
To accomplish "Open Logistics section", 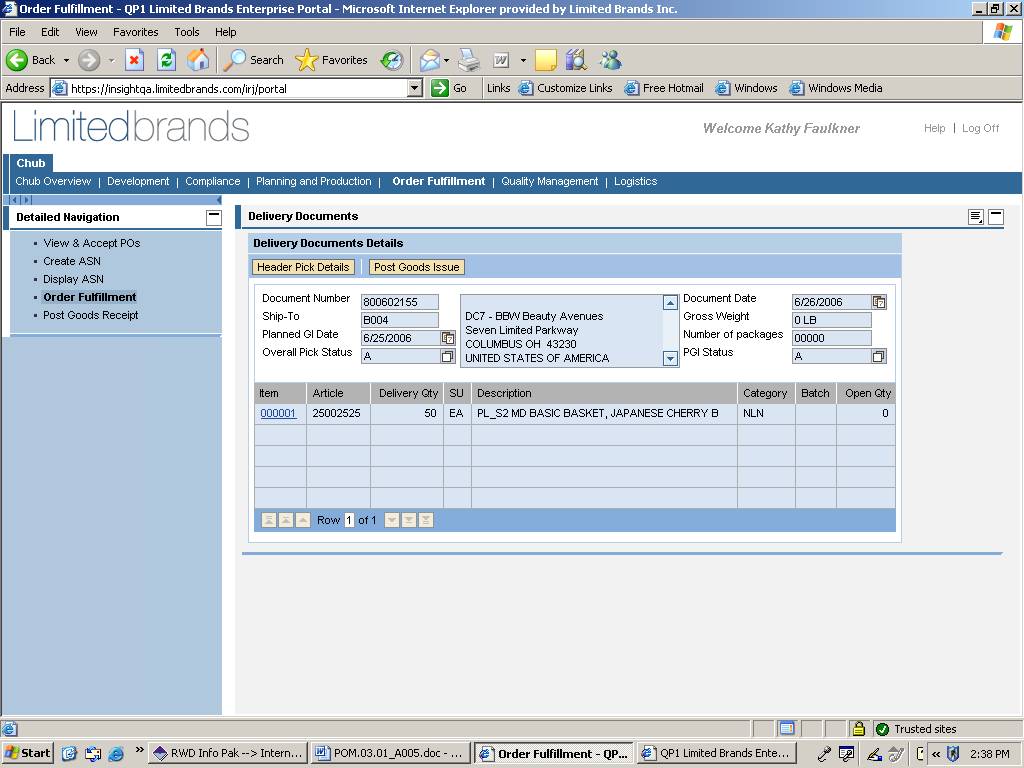I will coord(635,182).
